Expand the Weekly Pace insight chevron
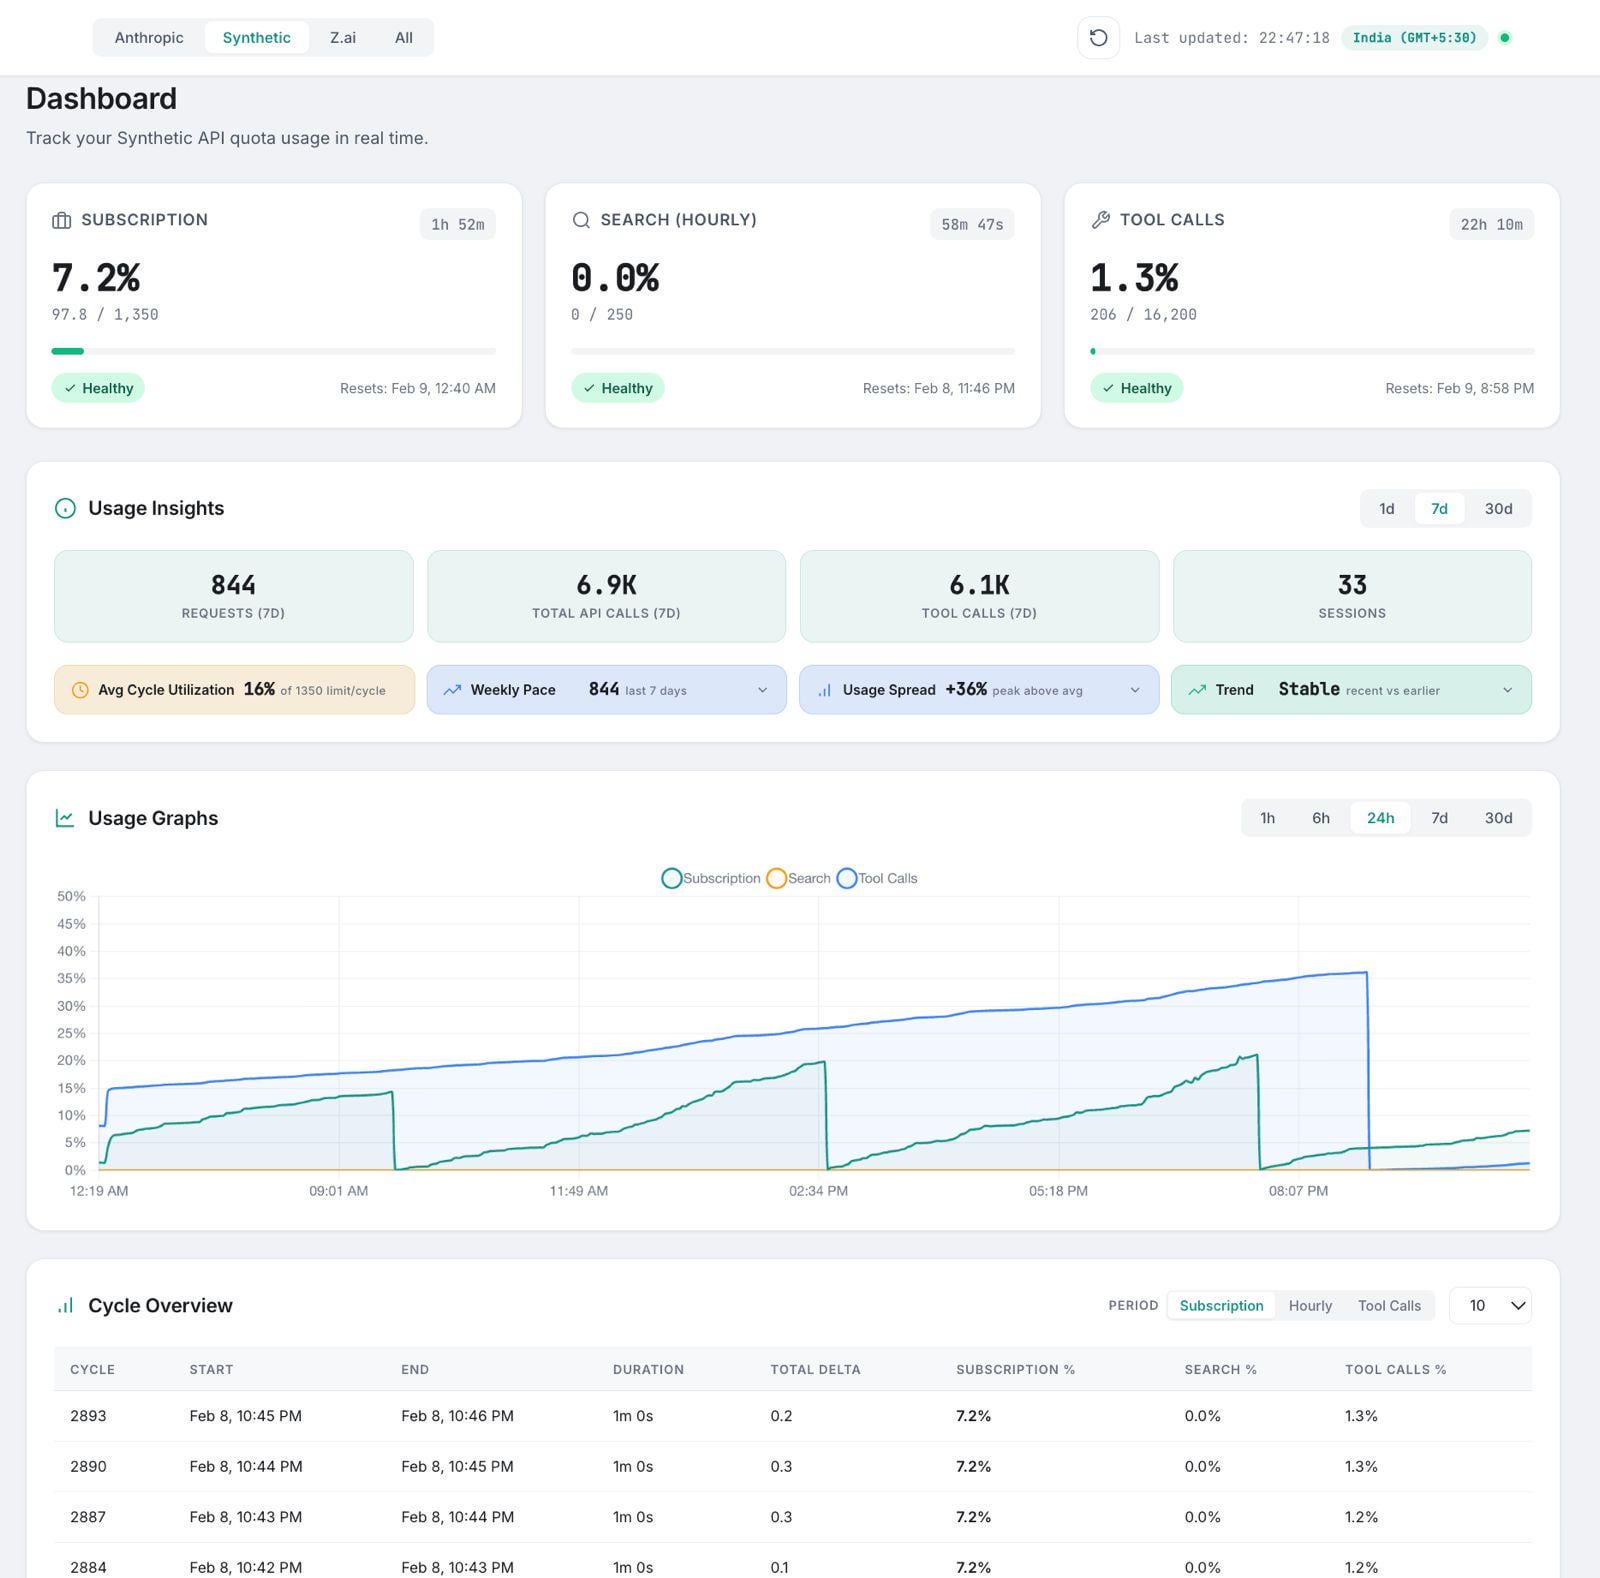The height and width of the screenshot is (1578, 1600). click(762, 690)
